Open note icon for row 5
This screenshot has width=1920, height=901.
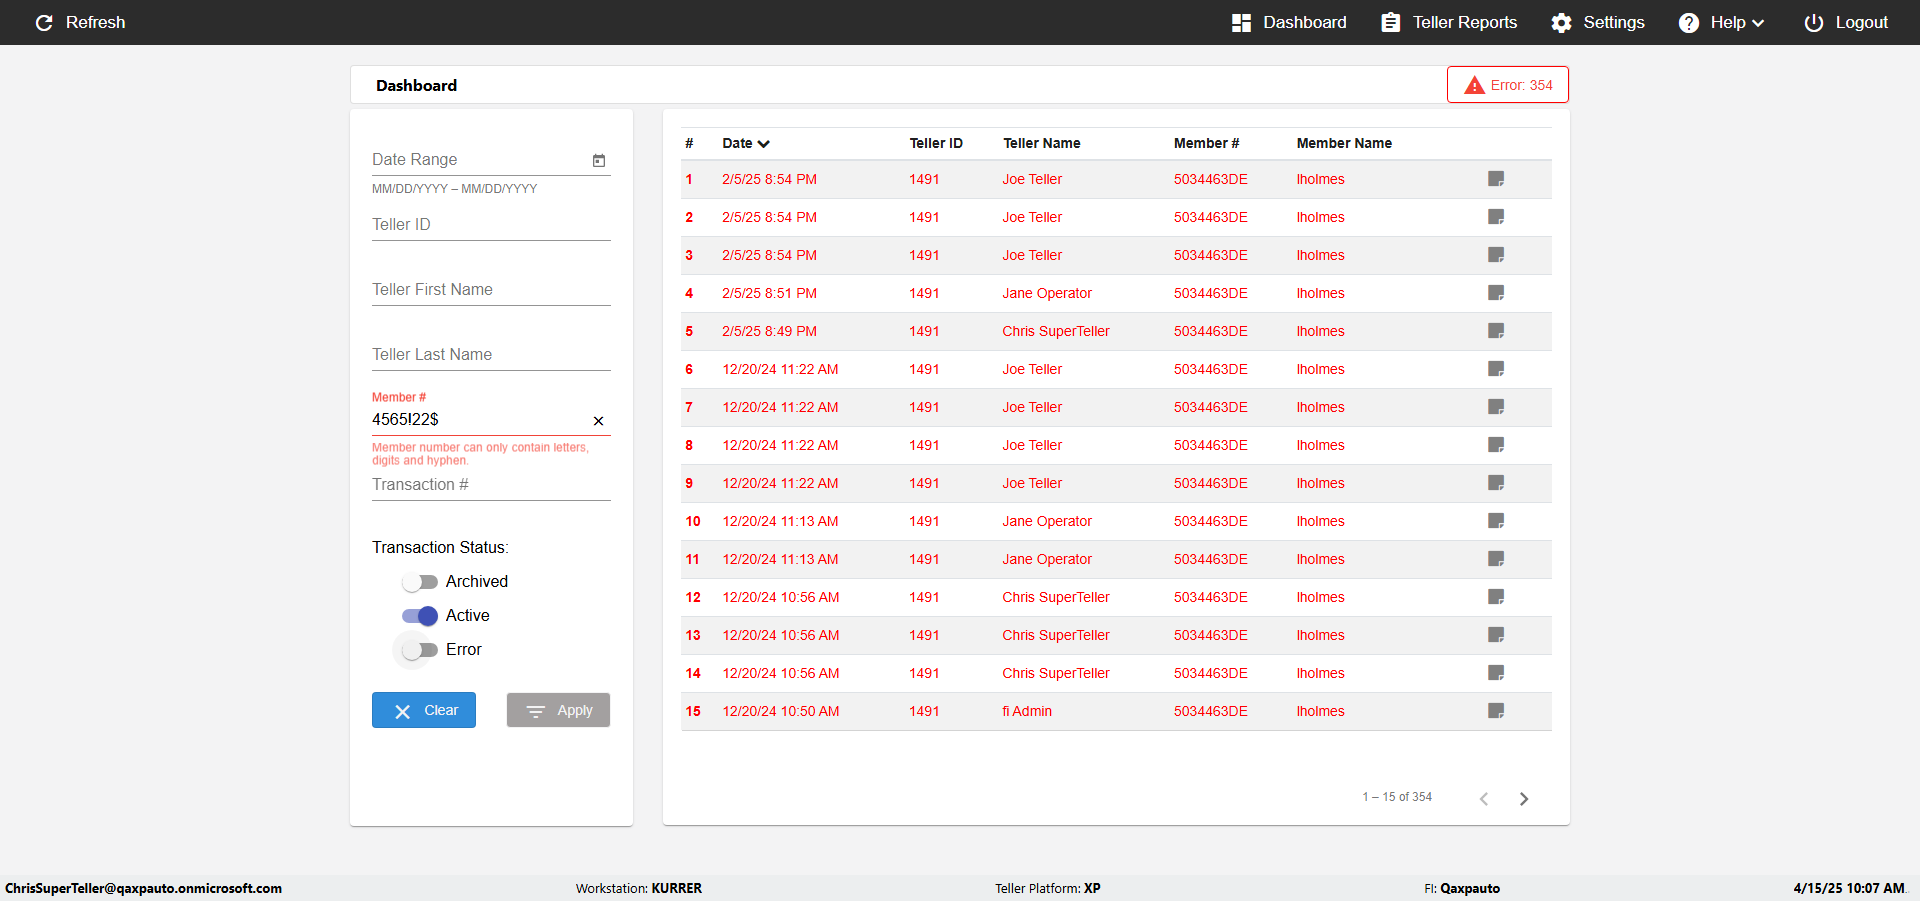click(x=1496, y=331)
